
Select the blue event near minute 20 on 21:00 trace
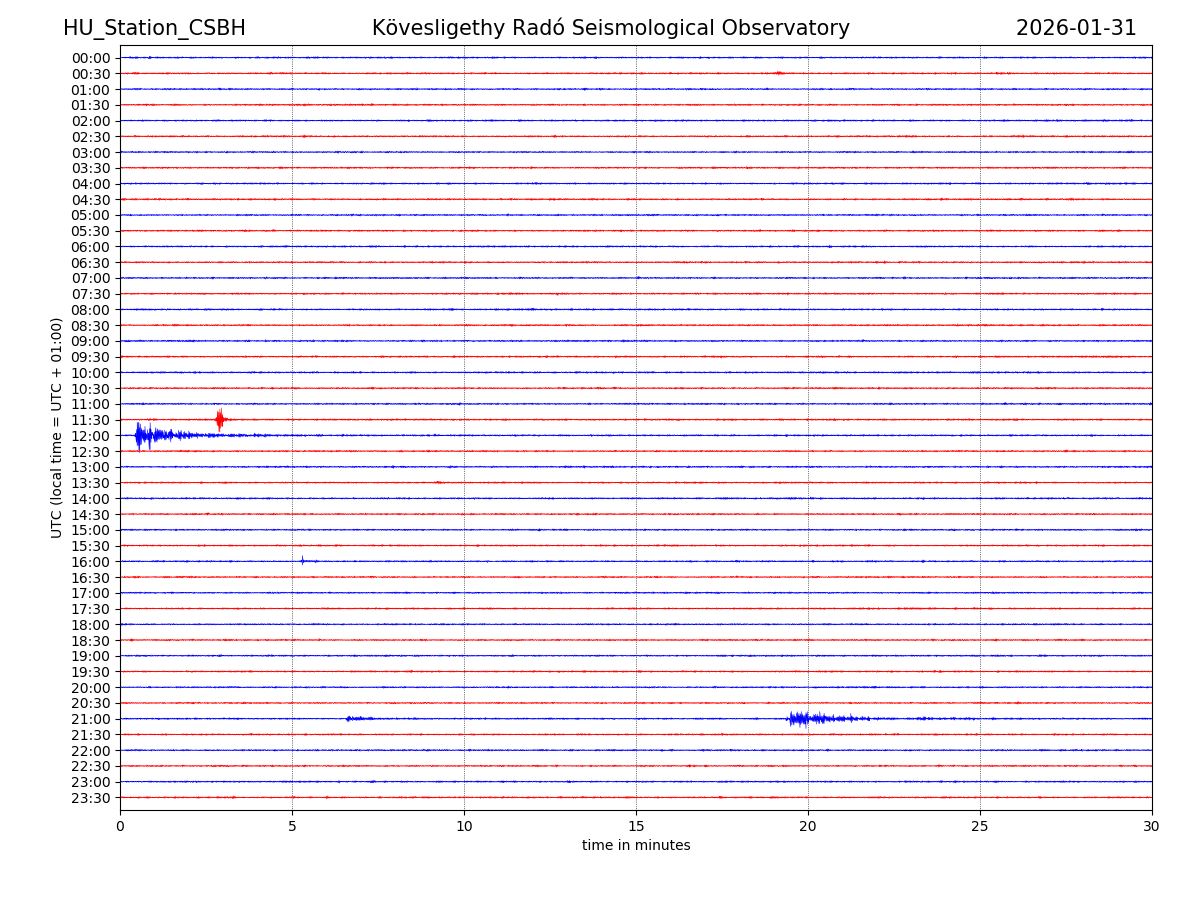(800, 718)
